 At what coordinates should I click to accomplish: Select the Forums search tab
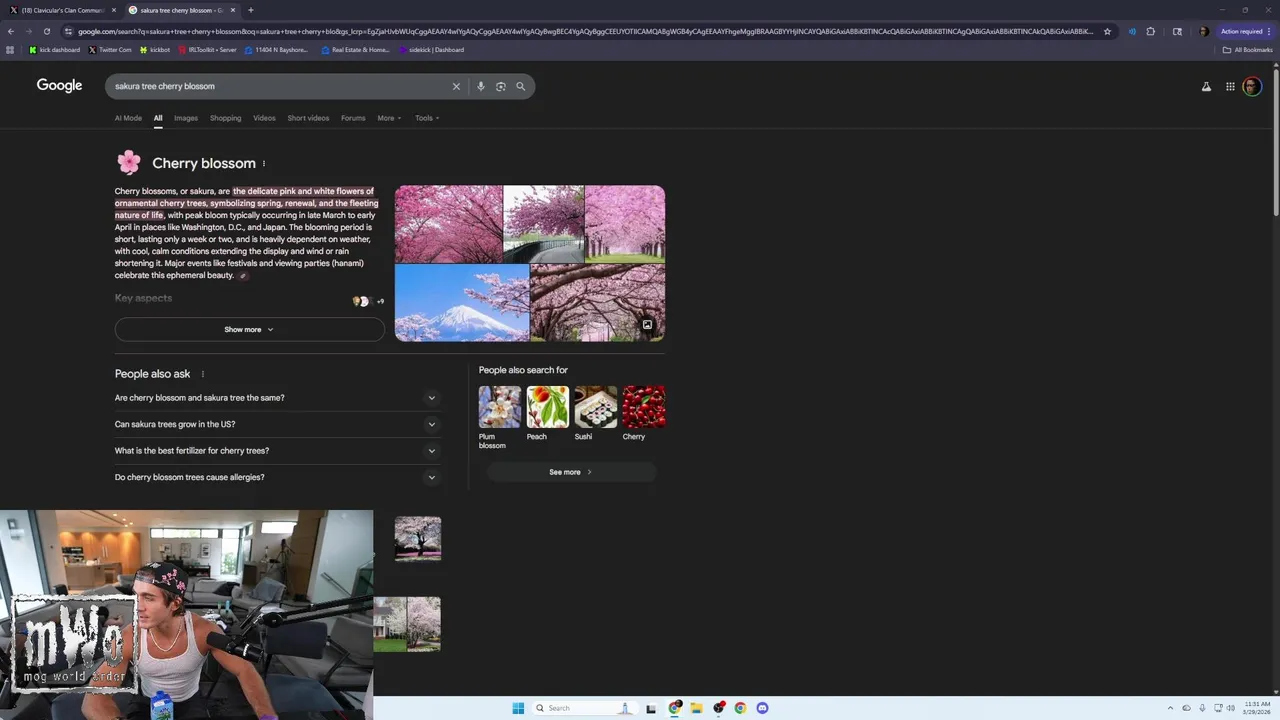pos(353,118)
